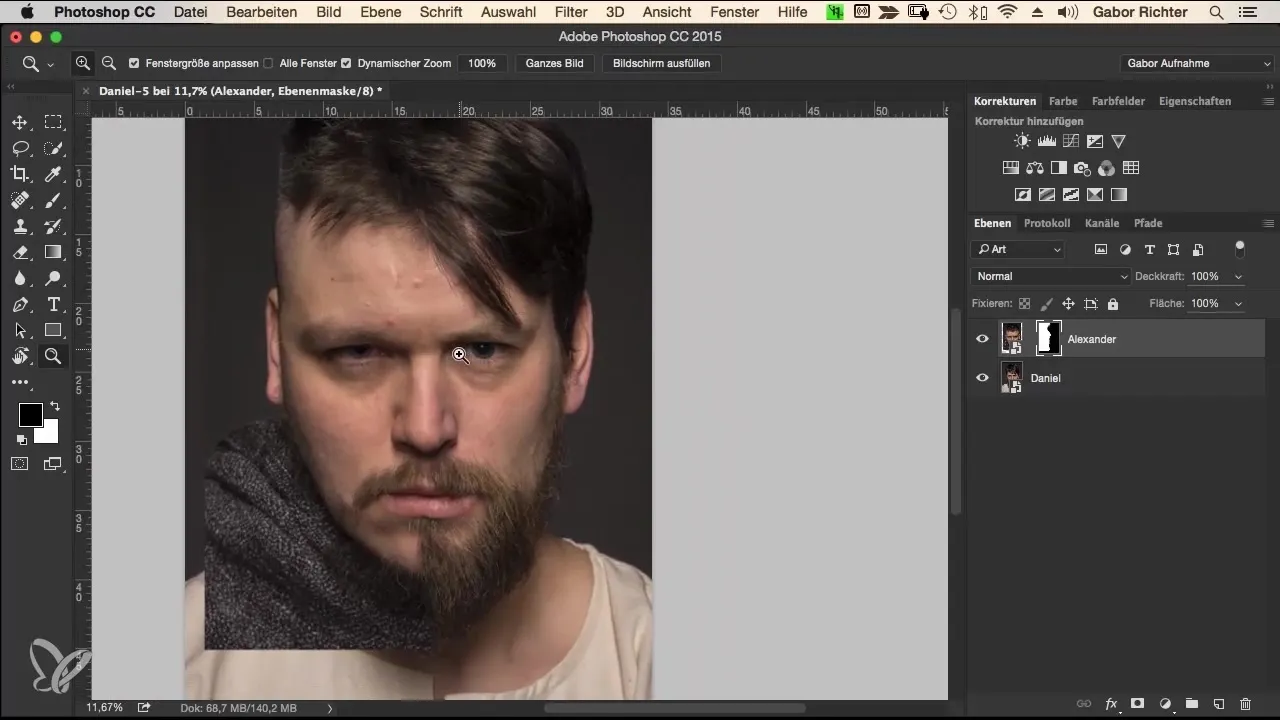Add a Brightness/Contrast adjustment
Screen dimensions: 1280x720
(1022, 141)
